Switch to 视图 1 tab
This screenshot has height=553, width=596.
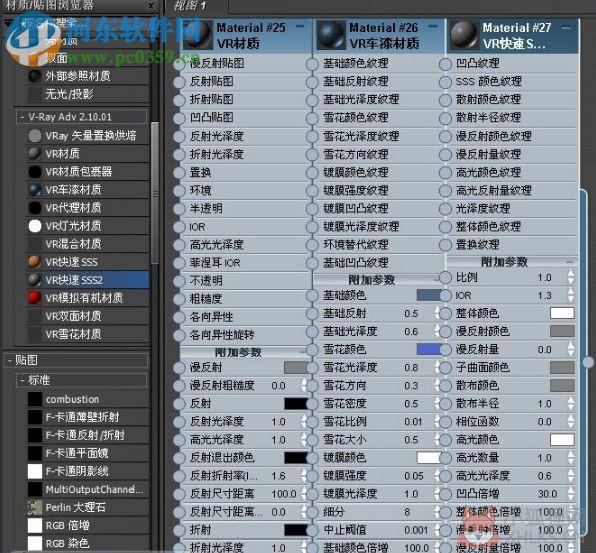(x=190, y=6)
